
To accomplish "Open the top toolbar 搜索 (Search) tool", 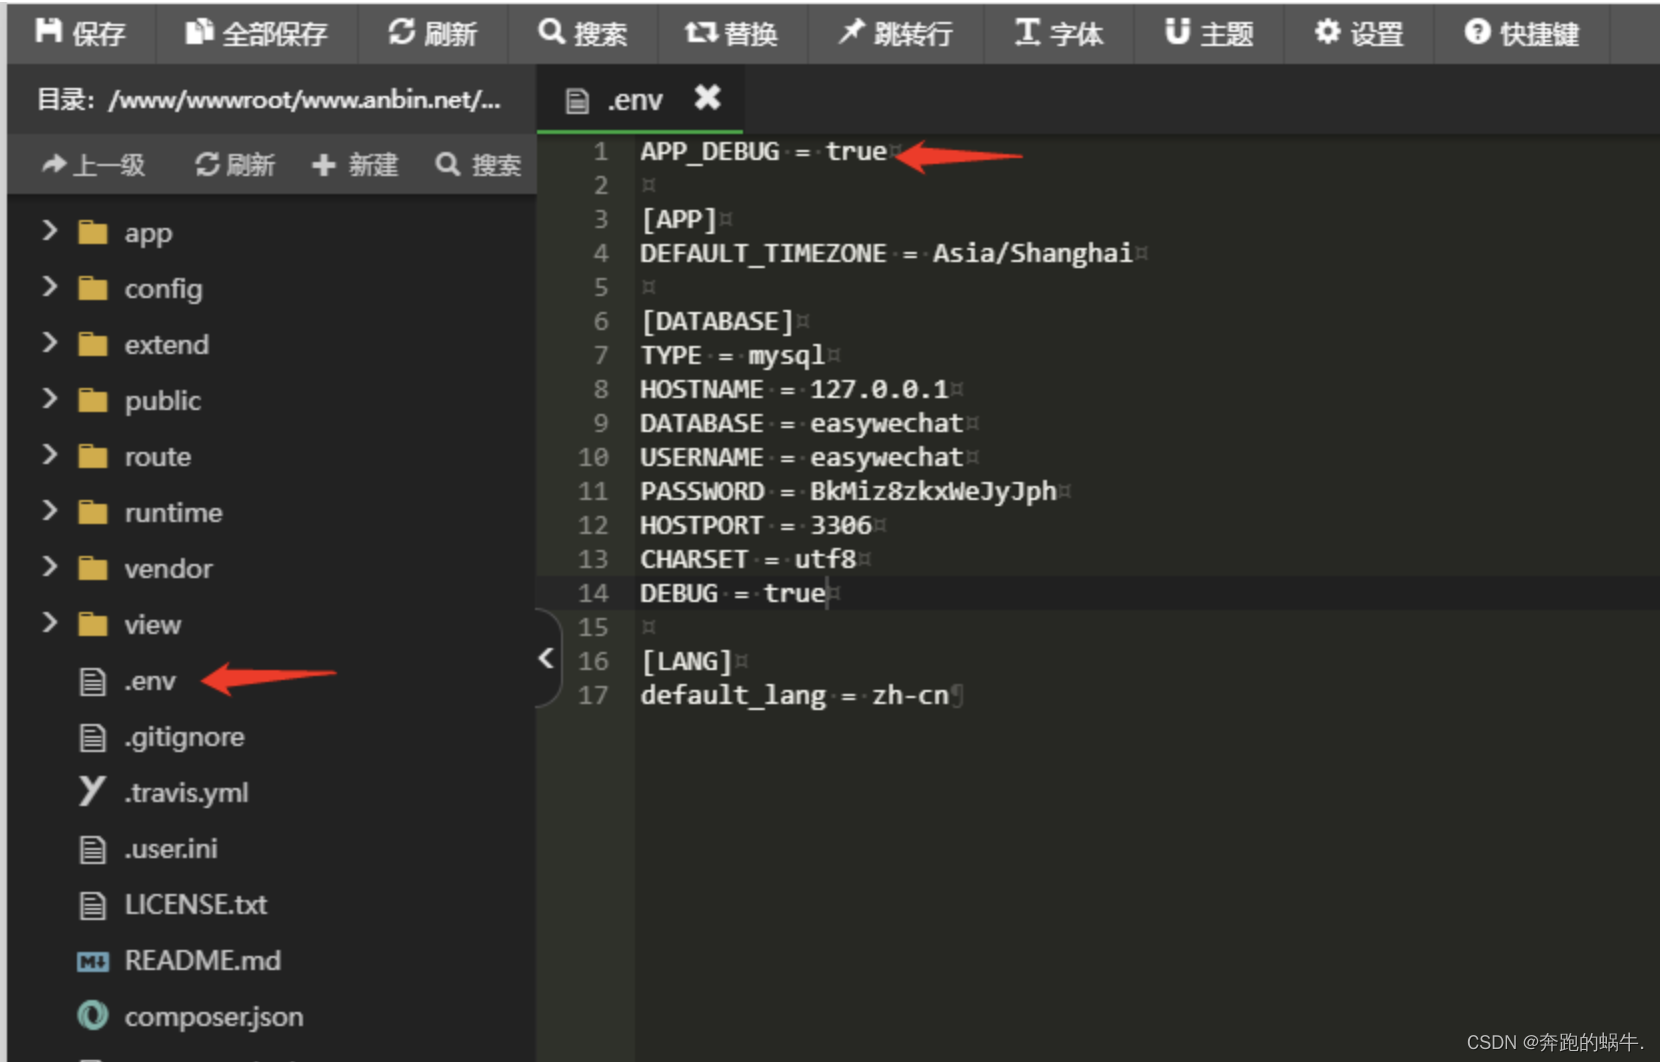I will 583,34.
